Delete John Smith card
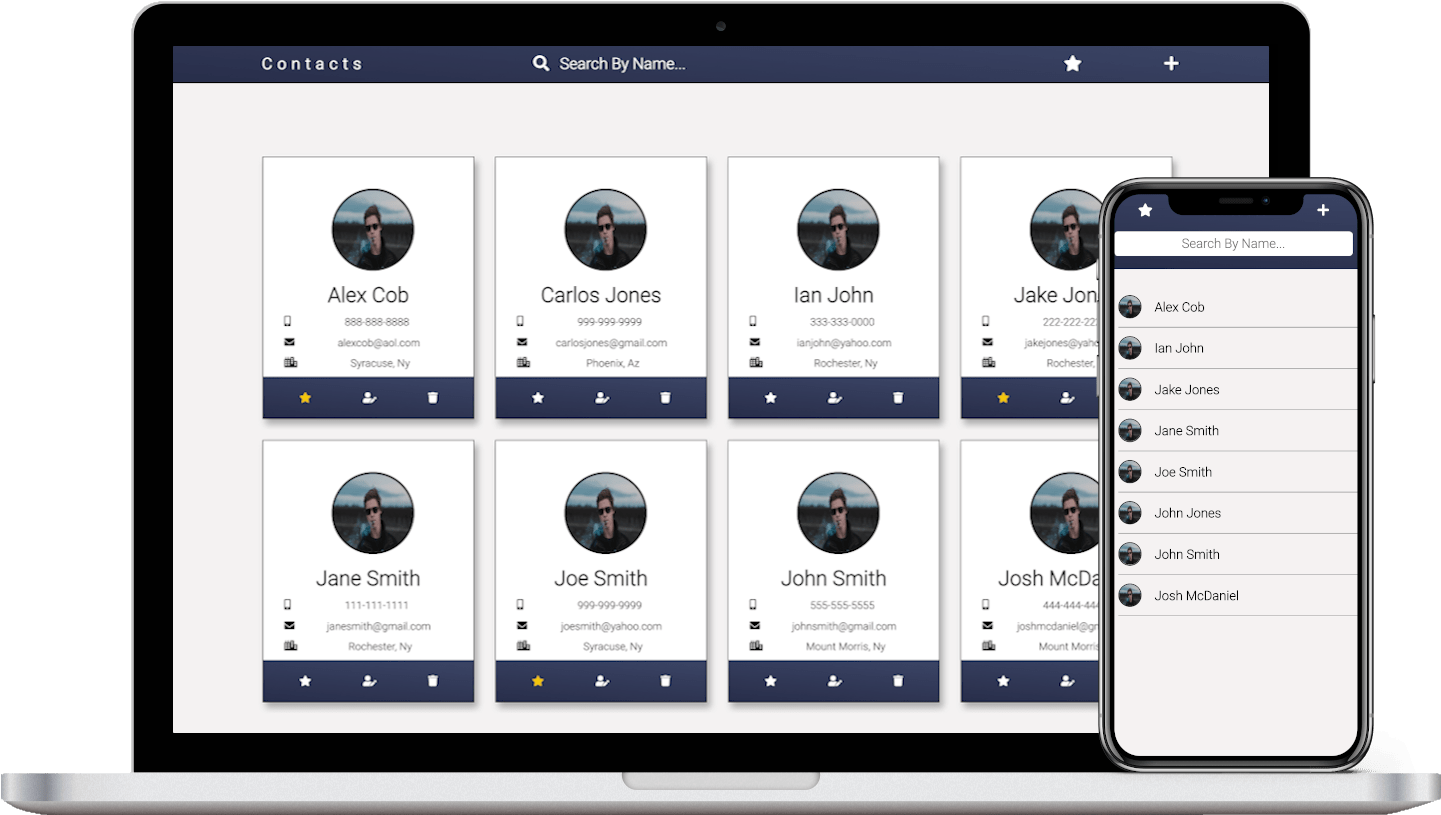Screen dimensions: 1441x815 [898, 681]
